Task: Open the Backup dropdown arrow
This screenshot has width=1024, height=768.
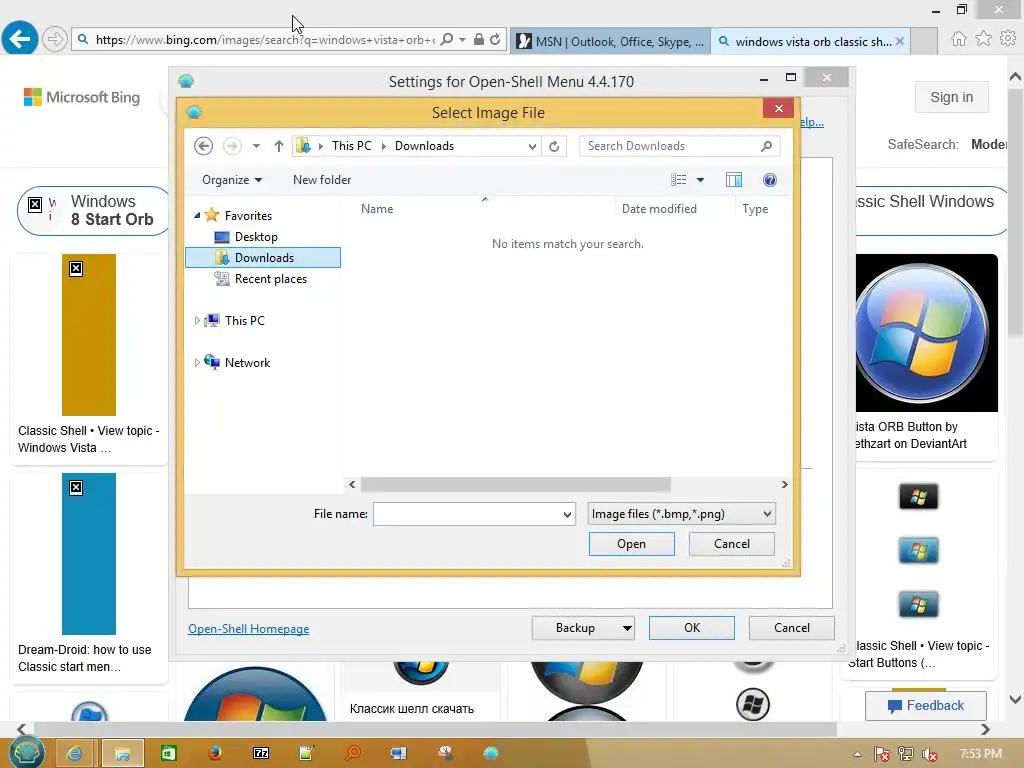Action: tap(627, 628)
